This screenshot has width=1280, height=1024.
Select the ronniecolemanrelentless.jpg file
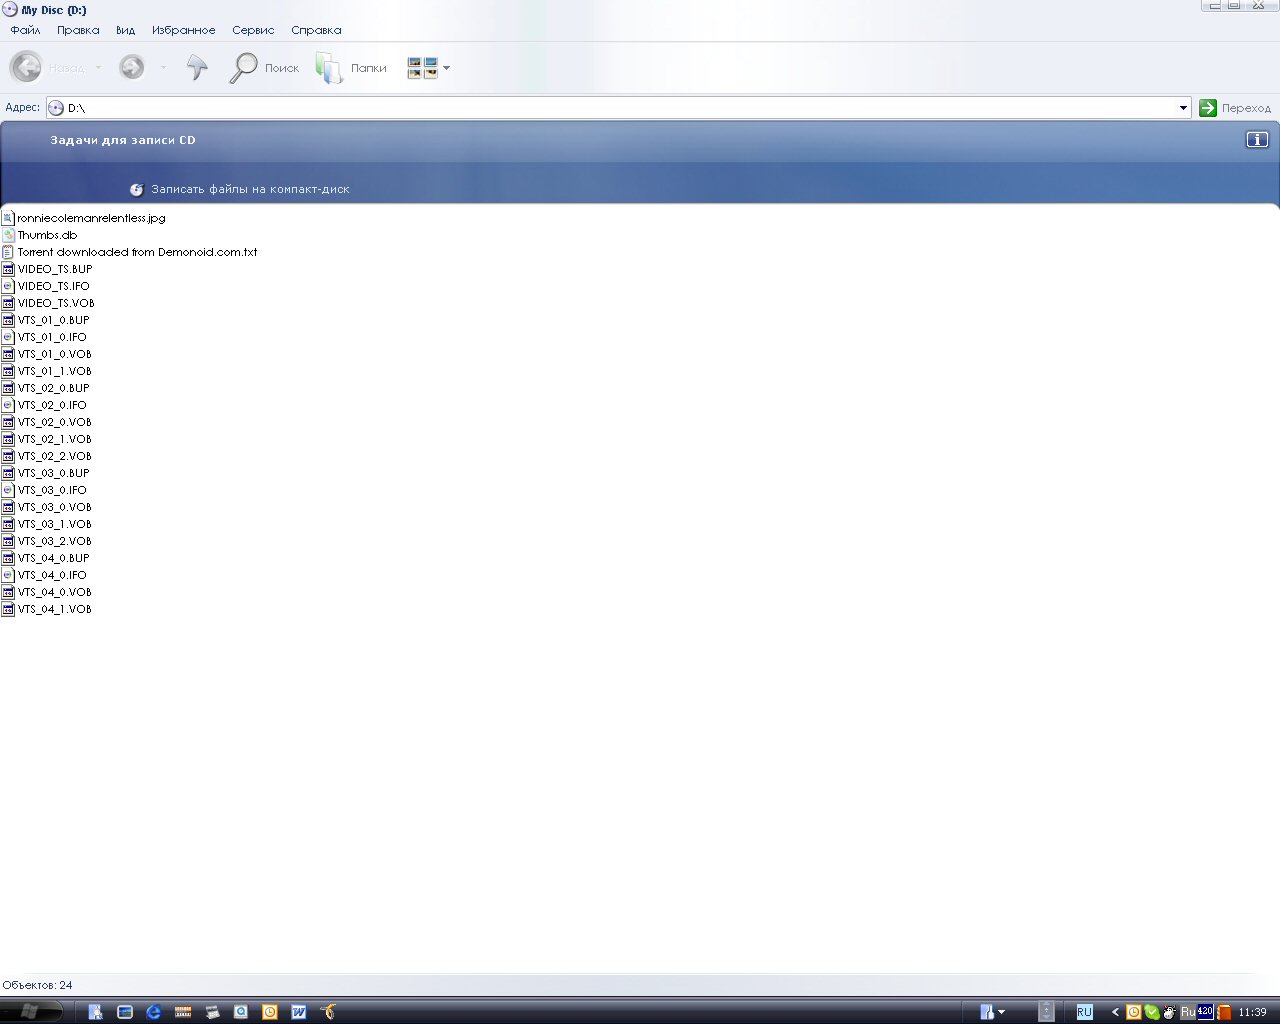(x=90, y=218)
